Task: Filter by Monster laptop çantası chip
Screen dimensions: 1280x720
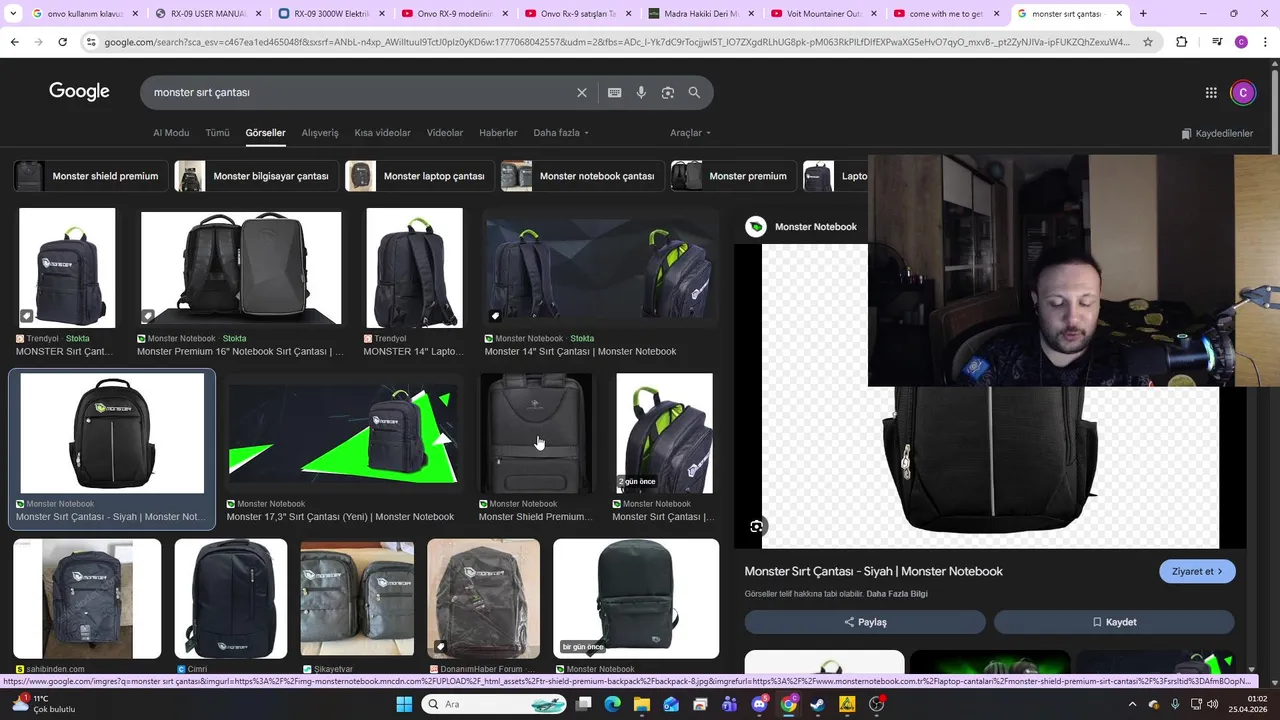Action: (x=418, y=176)
